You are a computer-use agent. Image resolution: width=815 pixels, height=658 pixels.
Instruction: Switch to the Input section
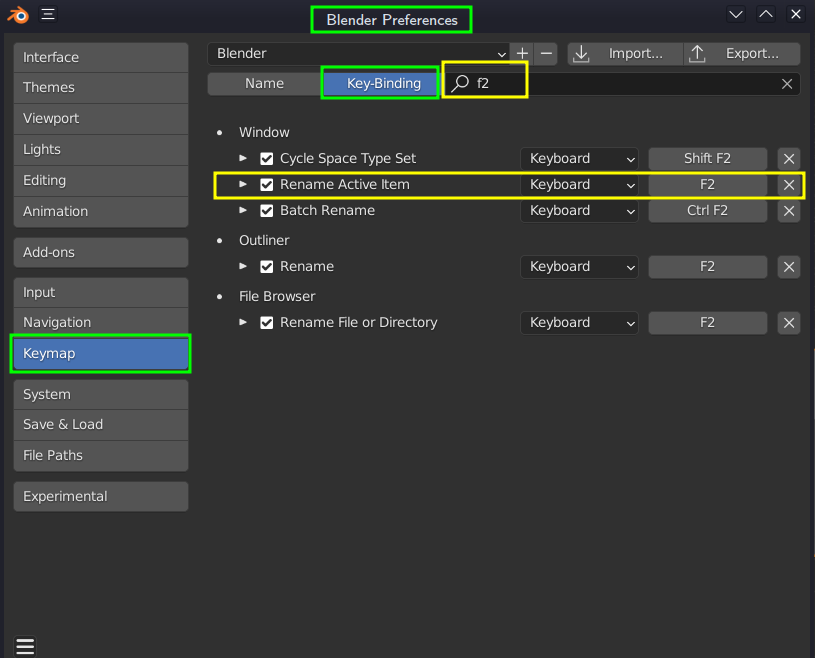click(x=101, y=293)
